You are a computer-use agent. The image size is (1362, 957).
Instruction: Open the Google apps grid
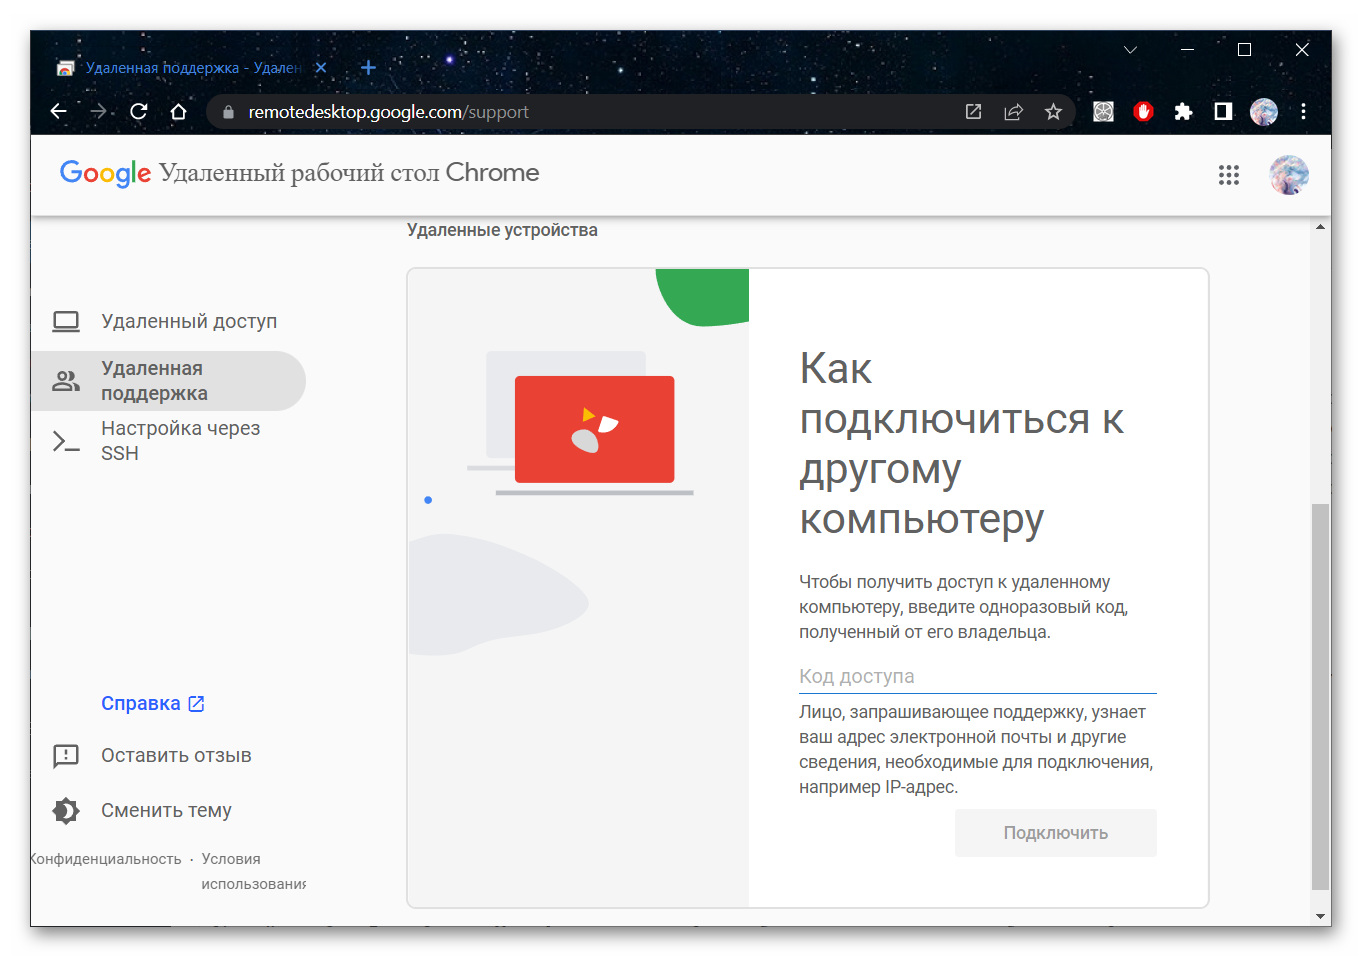(x=1229, y=176)
